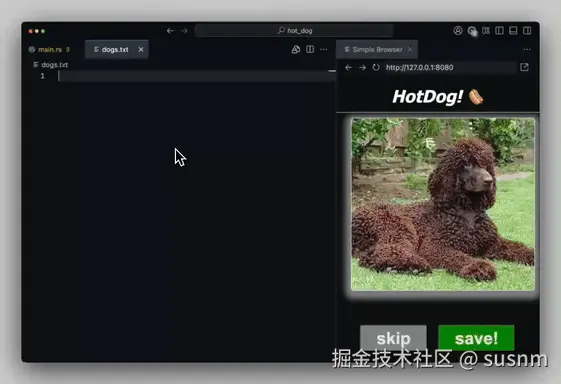The width and height of the screenshot is (561, 384).
Task: Close the Simple Browser tab
Action: 410,49
